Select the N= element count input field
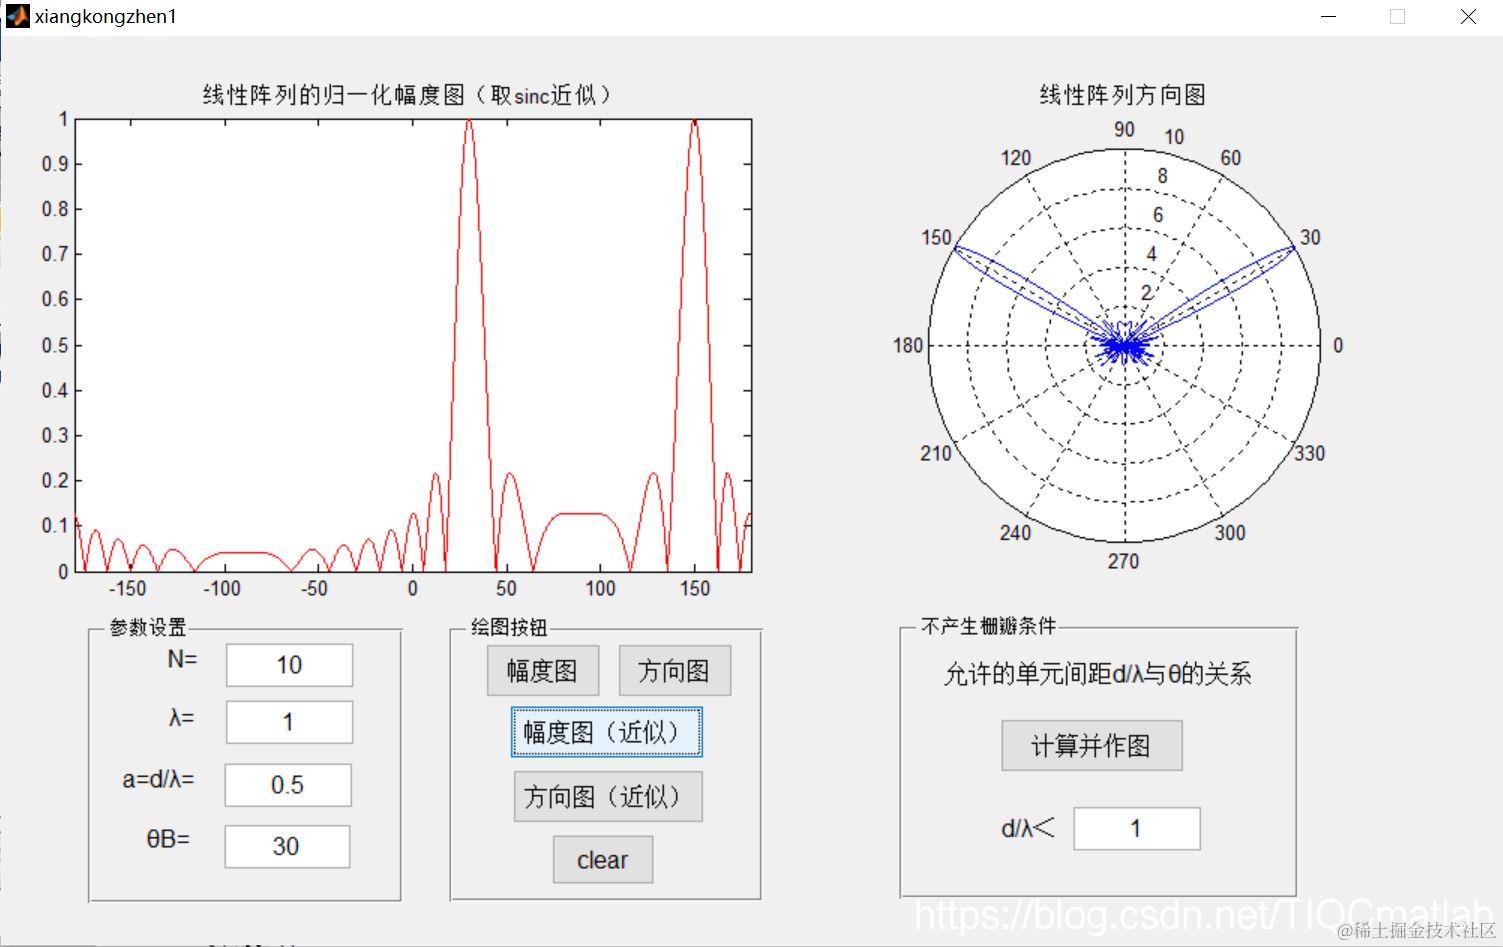1503x947 pixels. pyautogui.click(x=288, y=664)
